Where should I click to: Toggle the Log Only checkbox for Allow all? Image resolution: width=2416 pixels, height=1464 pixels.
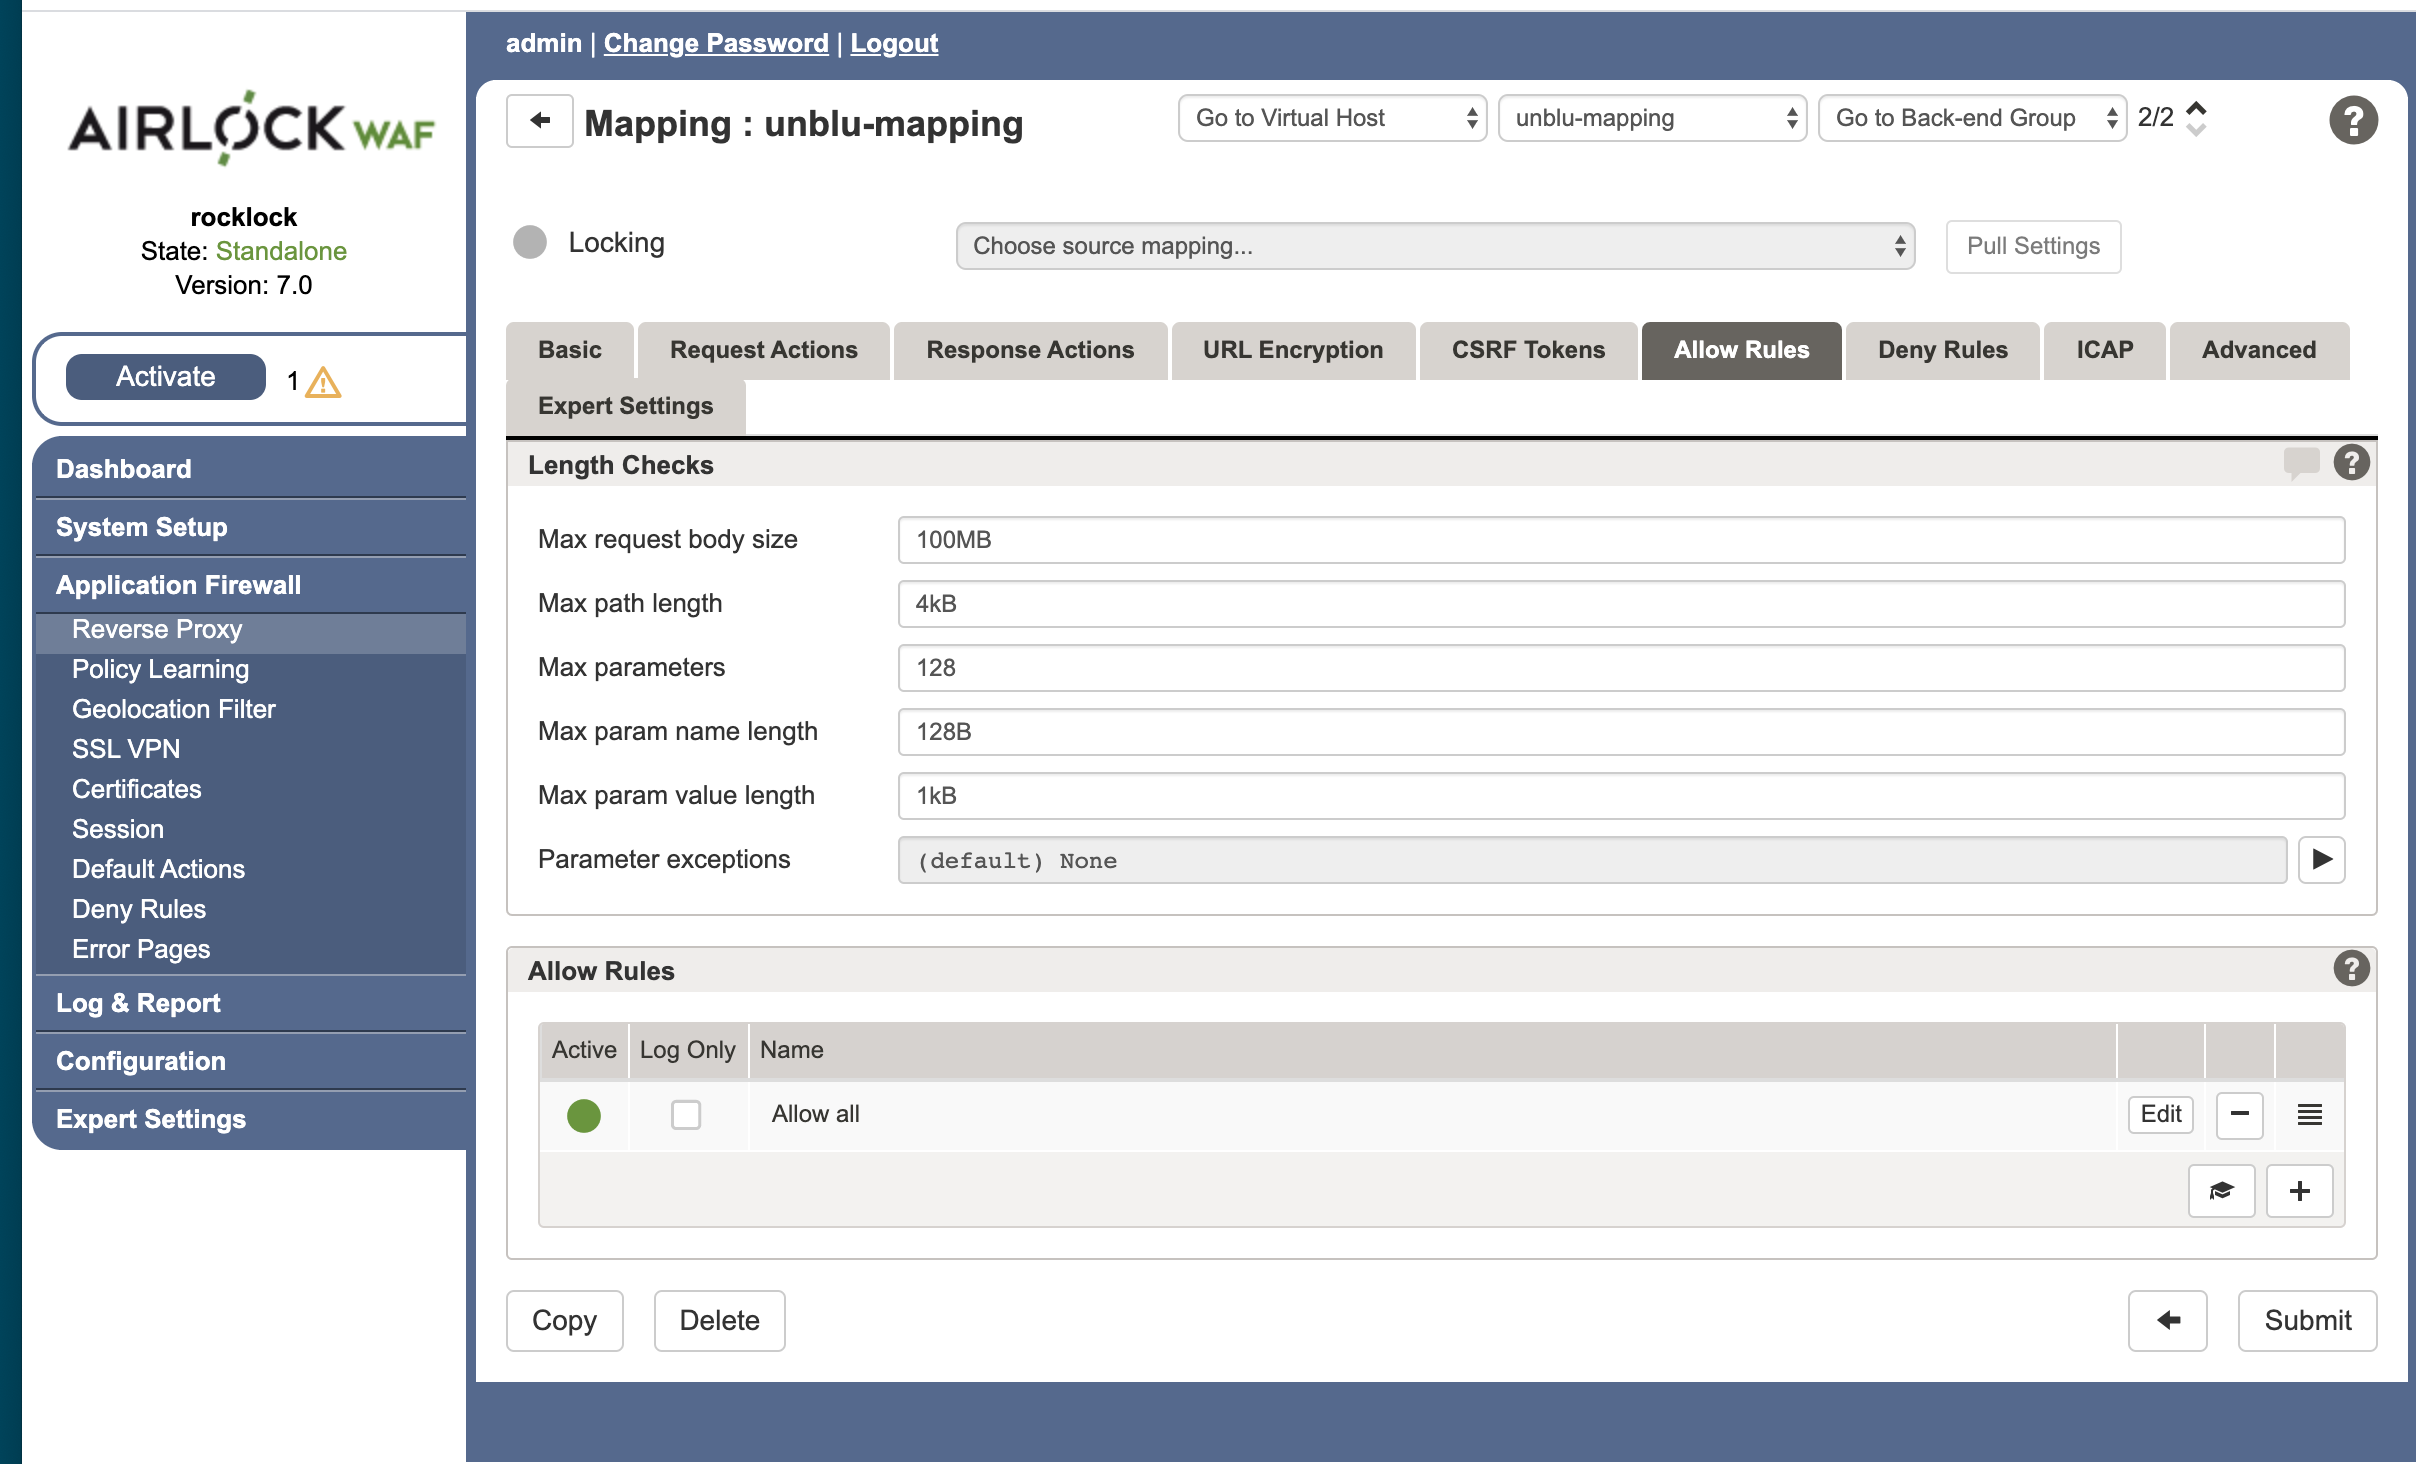tap(685, 1114)
